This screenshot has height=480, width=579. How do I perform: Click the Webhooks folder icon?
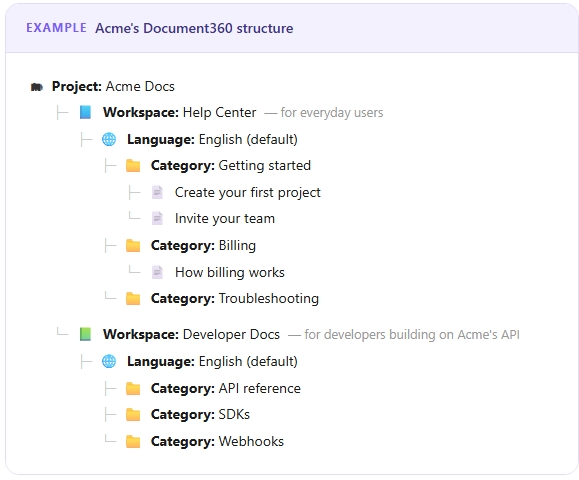(x=133, y=442)
